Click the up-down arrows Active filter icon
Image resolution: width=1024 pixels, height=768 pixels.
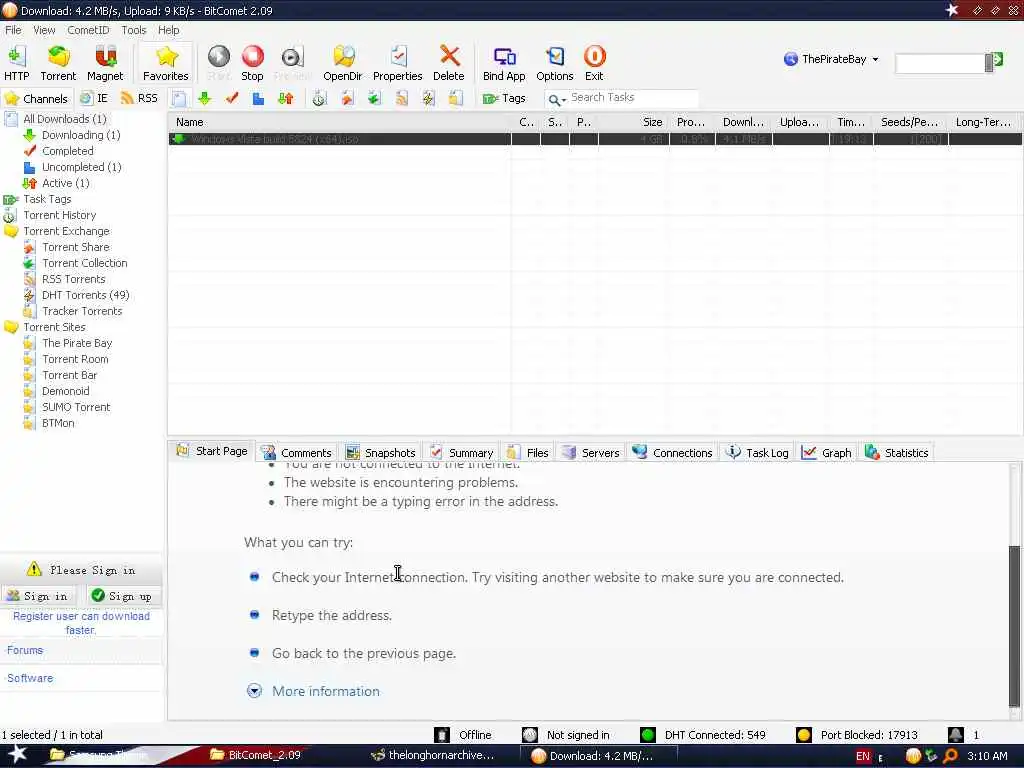(285, 99)
